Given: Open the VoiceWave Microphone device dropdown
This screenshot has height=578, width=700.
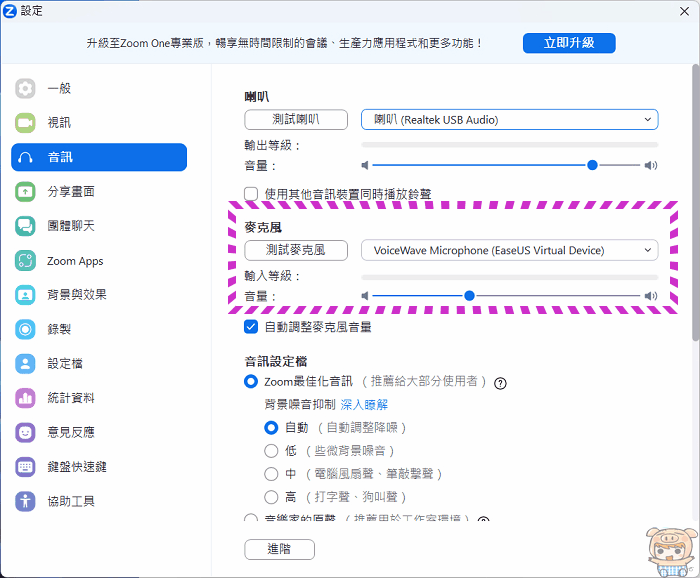Looking at the screenshot, I should pyautogui.click(x=509, y=250).
